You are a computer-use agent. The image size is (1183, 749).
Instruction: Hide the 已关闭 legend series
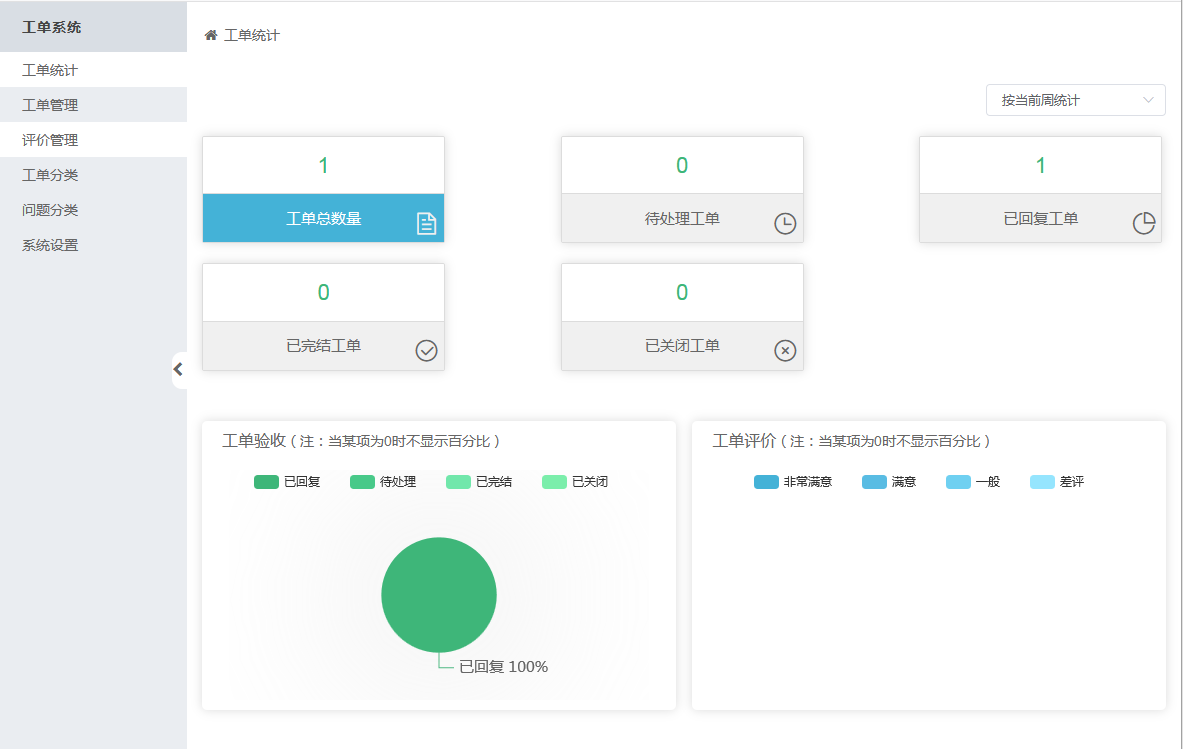click(575, 482)
